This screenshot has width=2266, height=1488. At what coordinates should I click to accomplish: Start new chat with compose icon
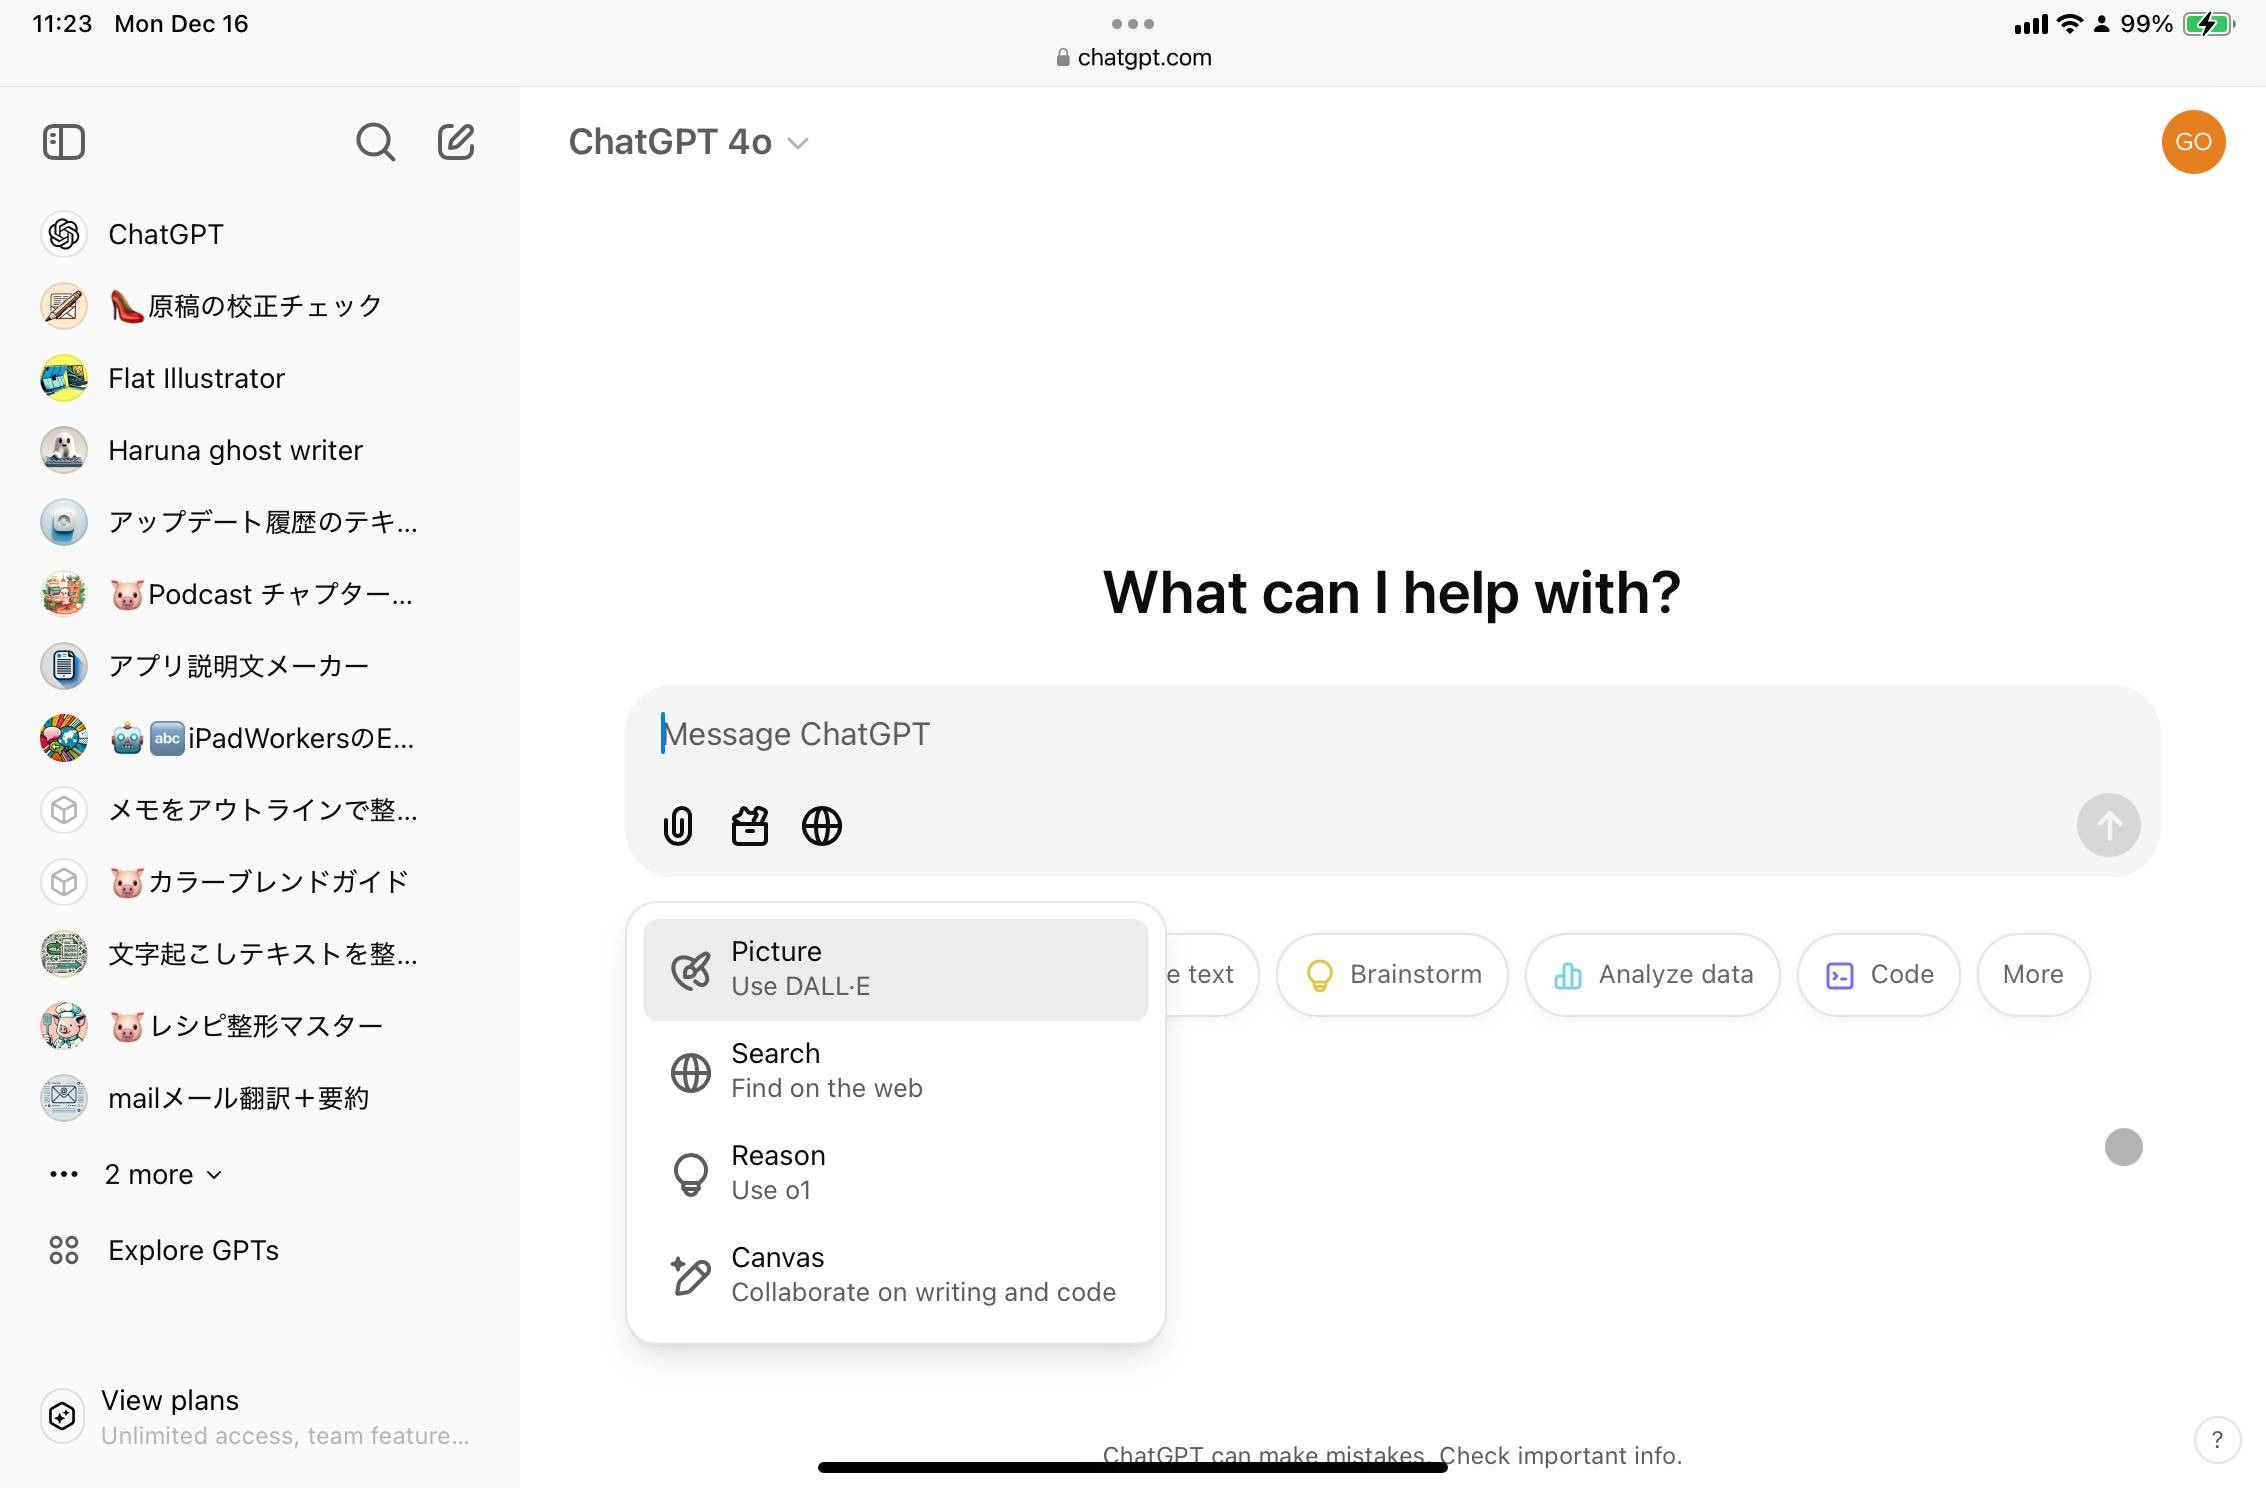456,142
